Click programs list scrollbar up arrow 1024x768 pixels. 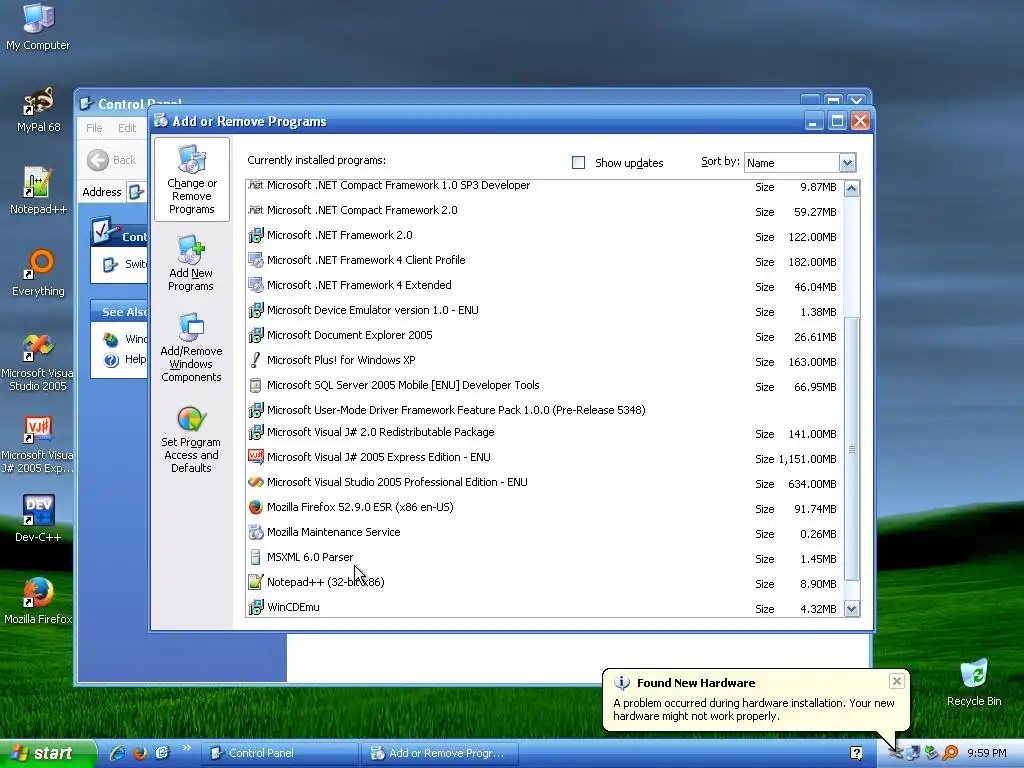[852, 189]
